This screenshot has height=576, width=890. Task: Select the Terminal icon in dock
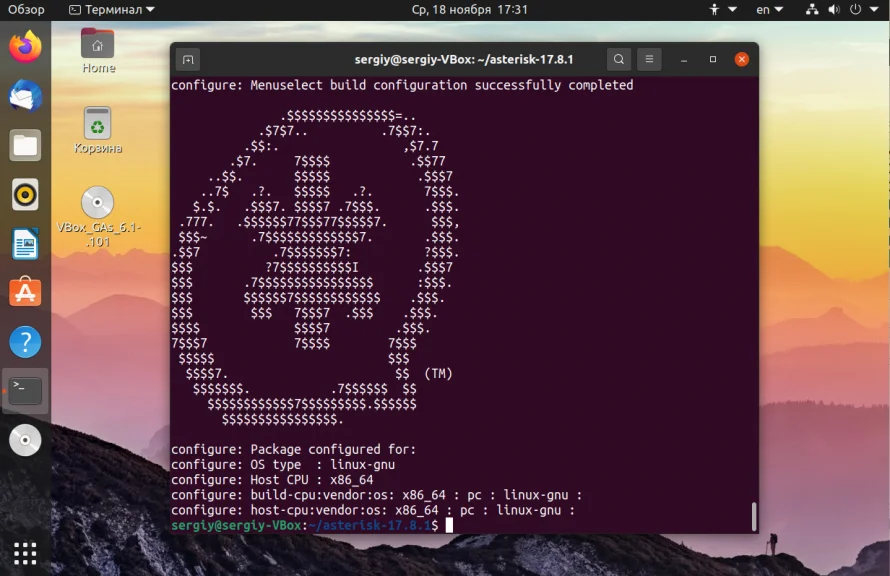tap(25, 390)
